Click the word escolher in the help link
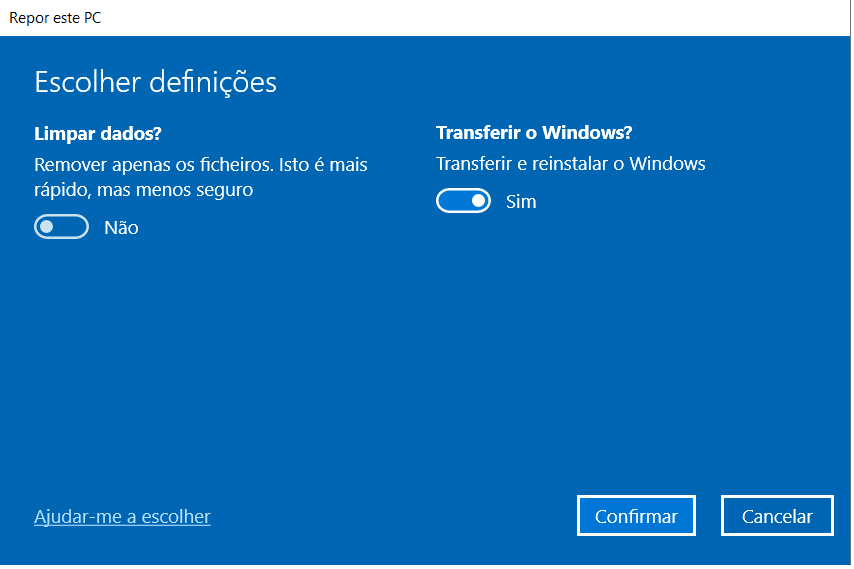Screen dimensions: 854x569 coord(175,516)
